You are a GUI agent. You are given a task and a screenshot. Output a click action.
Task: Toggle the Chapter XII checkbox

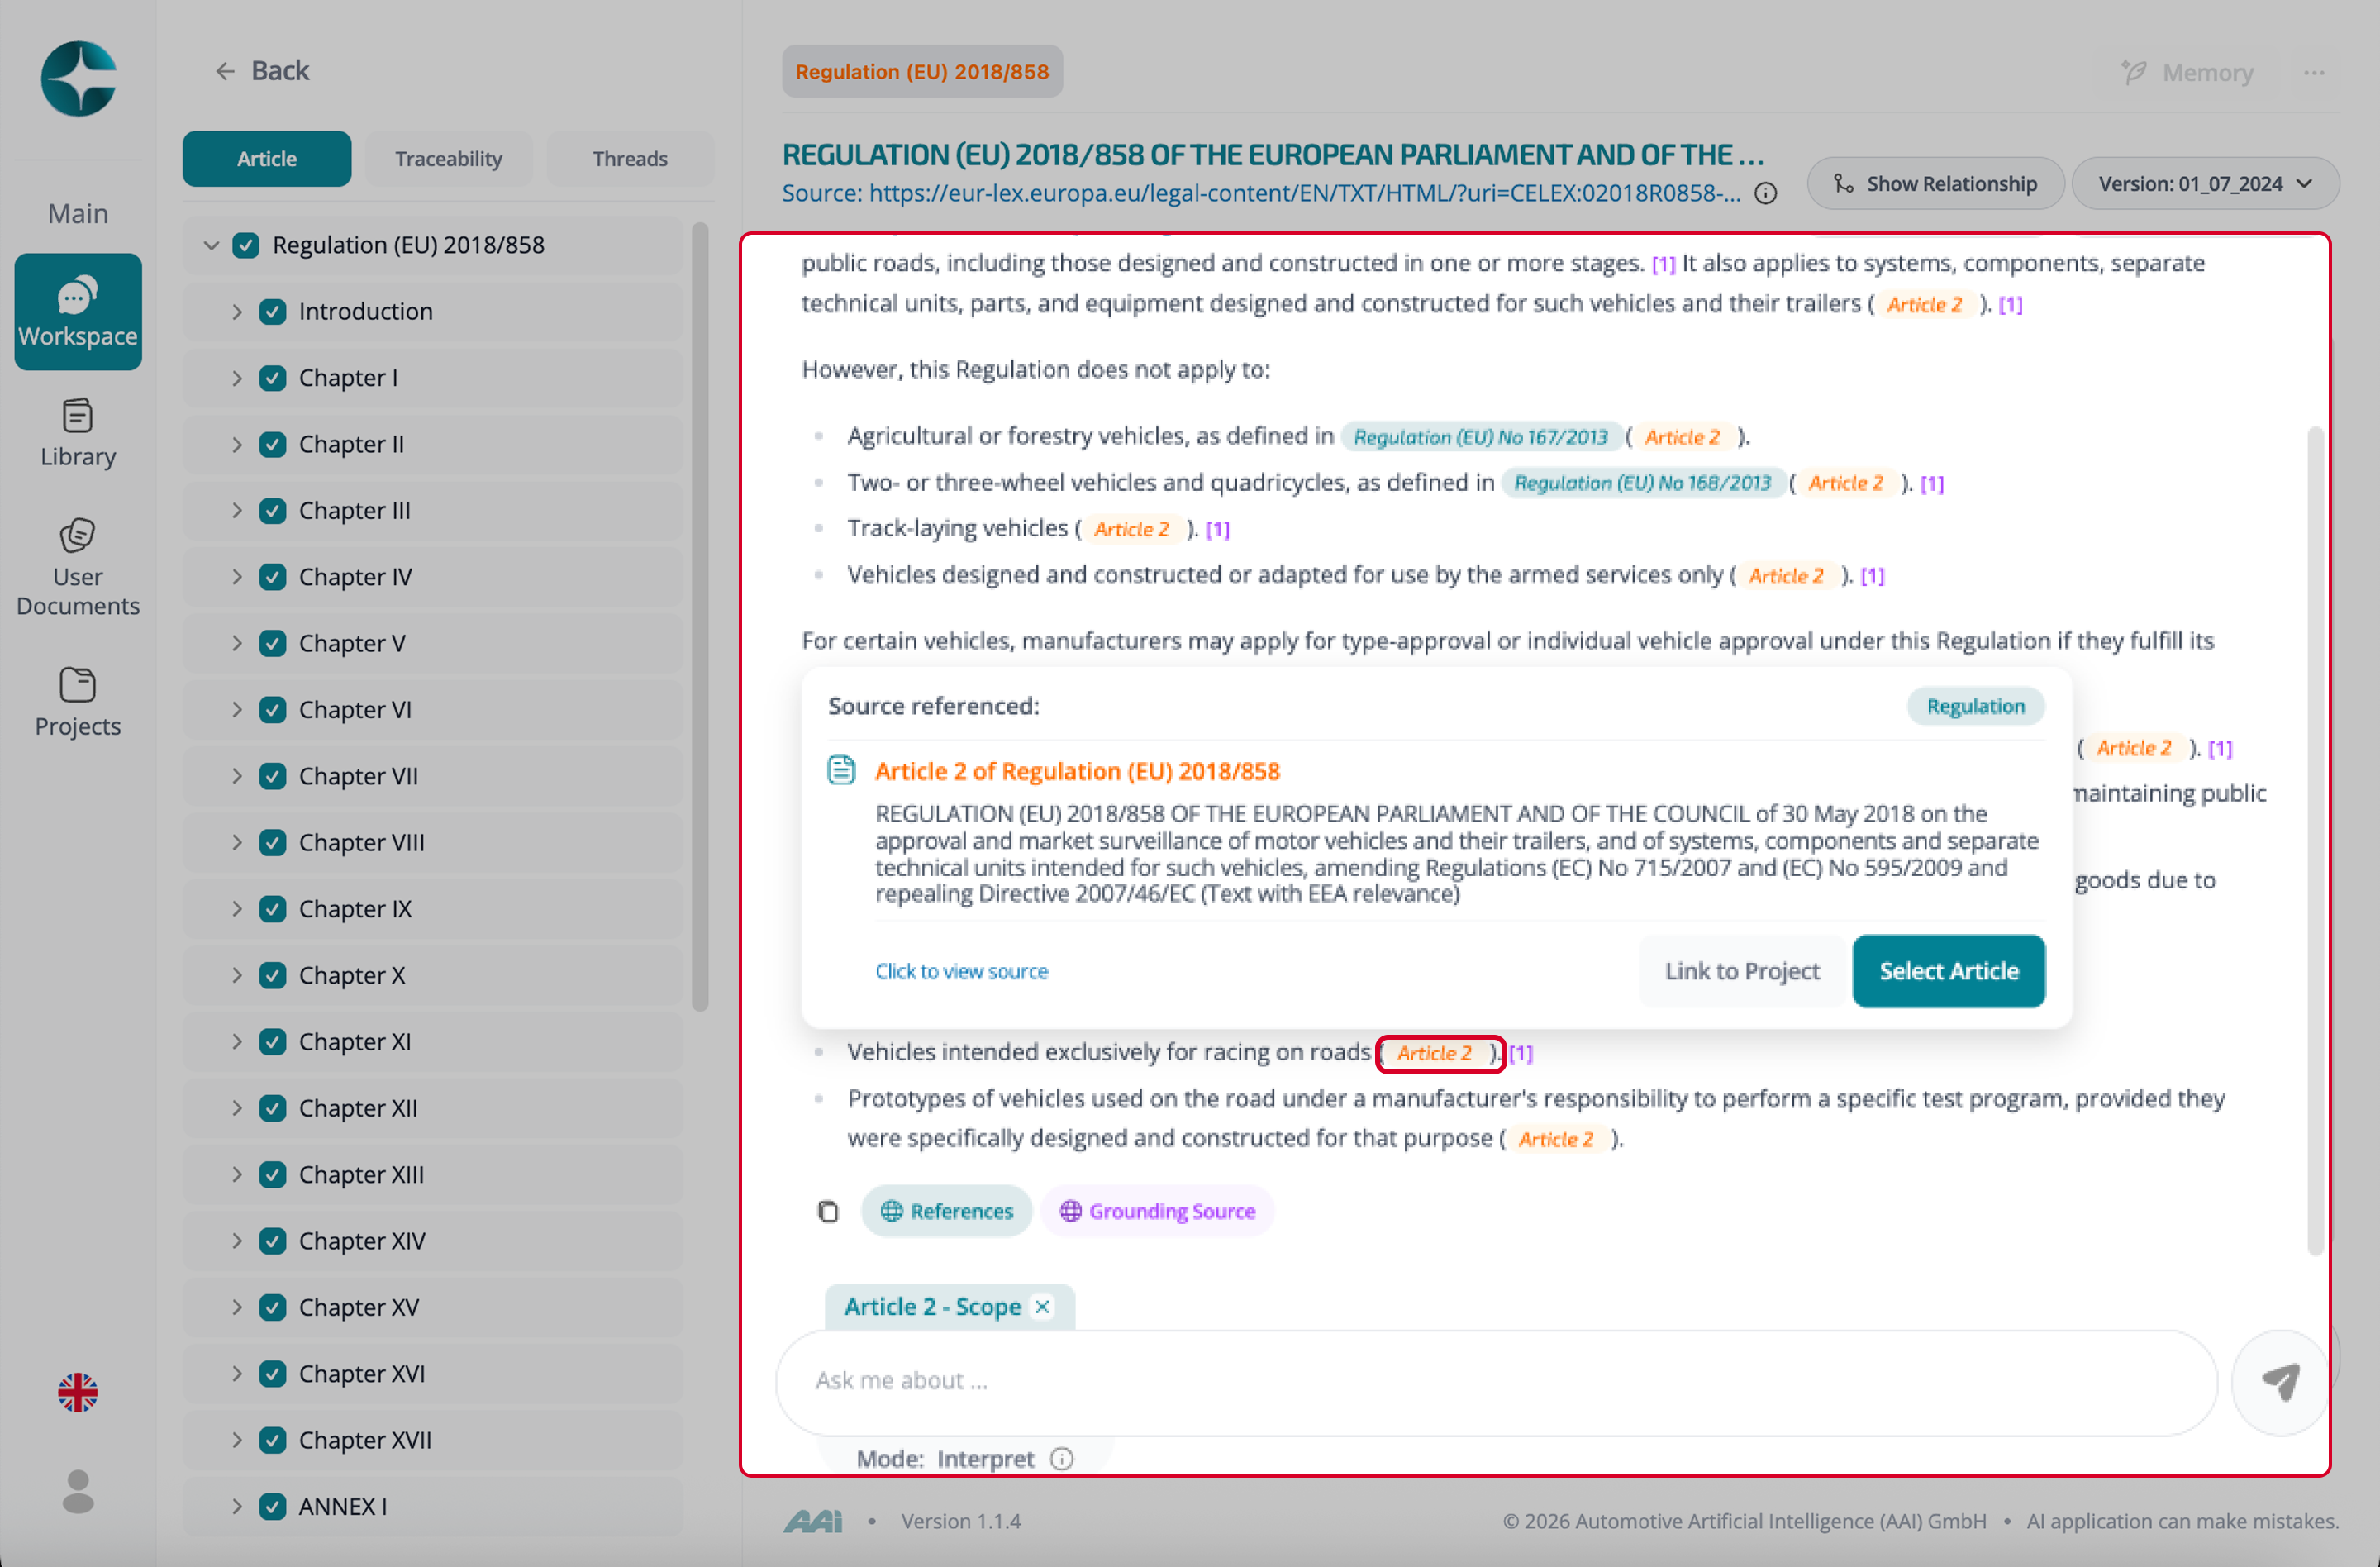272,1108
